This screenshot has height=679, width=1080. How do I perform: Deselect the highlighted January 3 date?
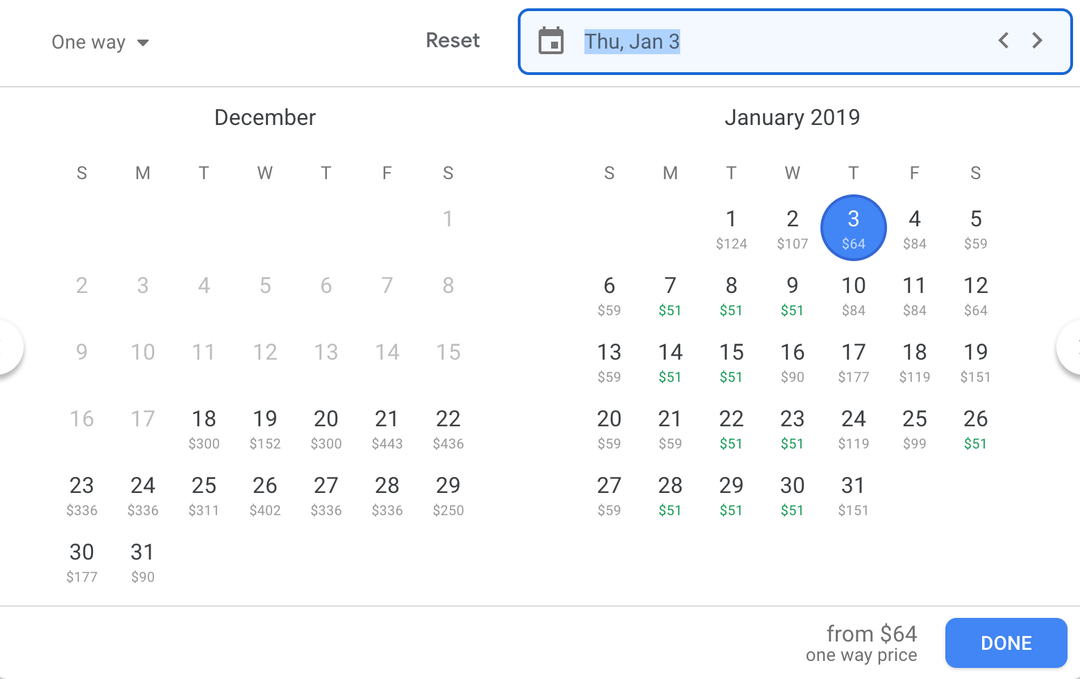tap(853, 227)
